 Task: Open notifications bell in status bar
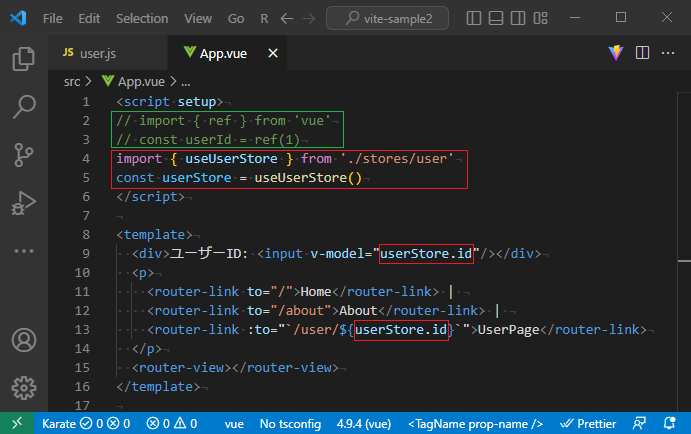(670, 423)
